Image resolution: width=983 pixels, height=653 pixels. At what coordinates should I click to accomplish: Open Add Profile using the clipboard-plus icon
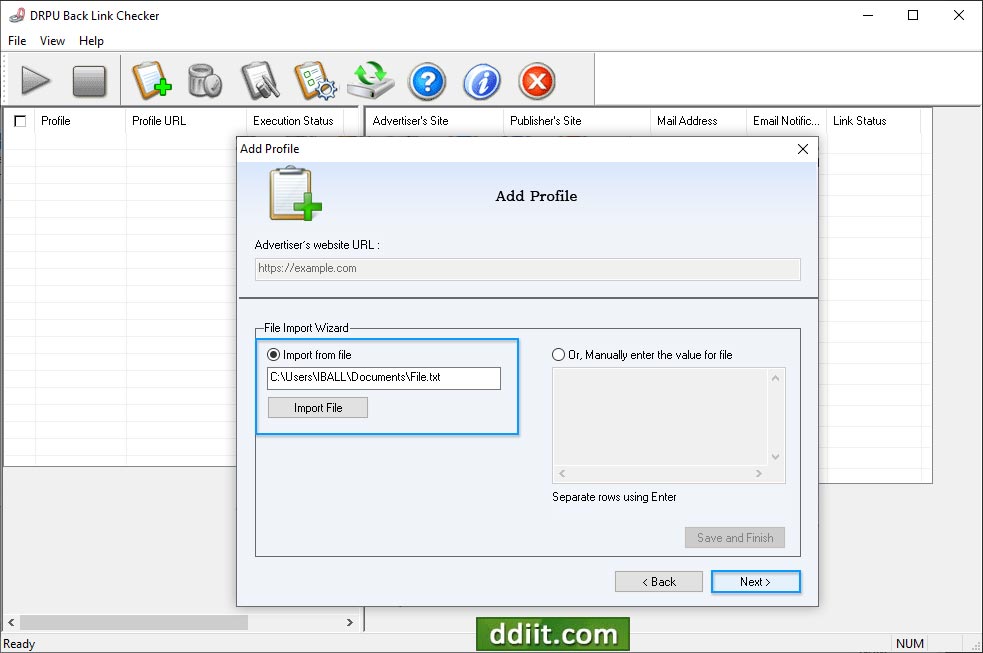tap(152, 81)
